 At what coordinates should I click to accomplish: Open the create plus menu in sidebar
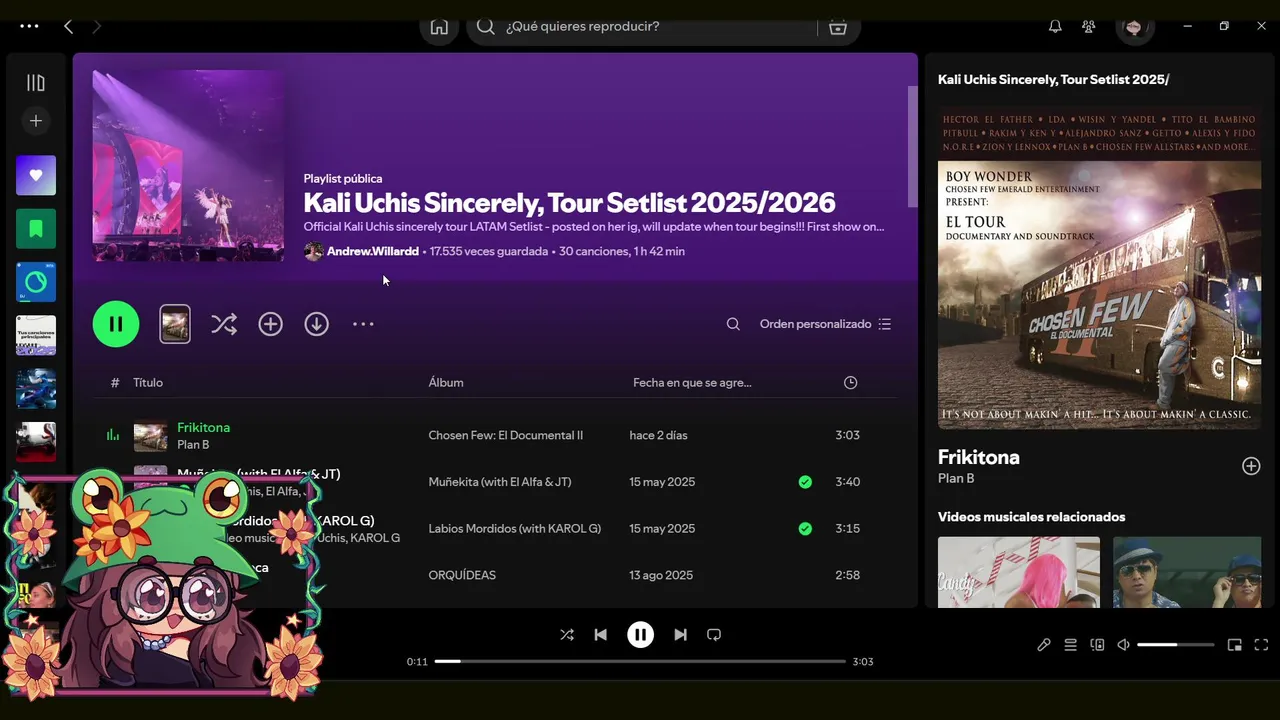(36, 121)
